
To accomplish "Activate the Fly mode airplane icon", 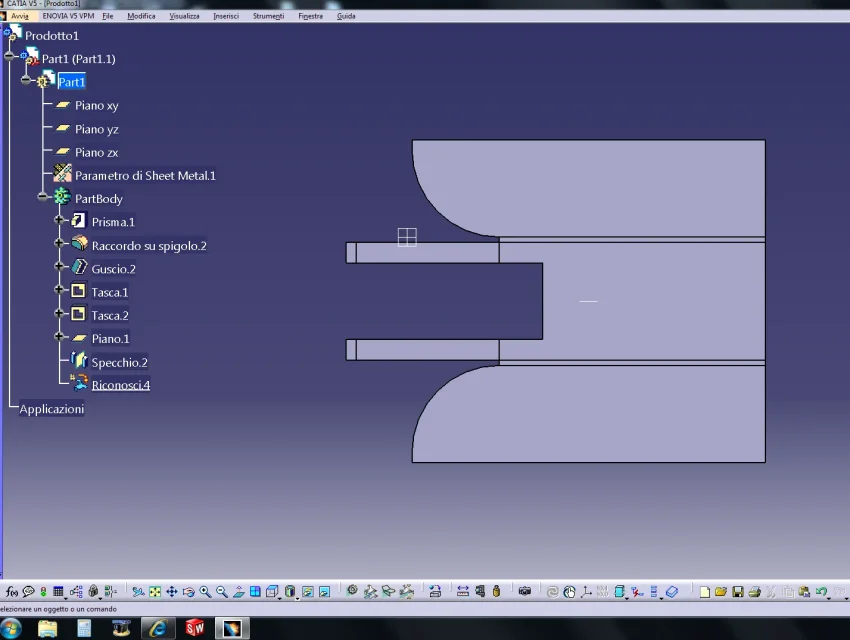I will coord(138,592).
